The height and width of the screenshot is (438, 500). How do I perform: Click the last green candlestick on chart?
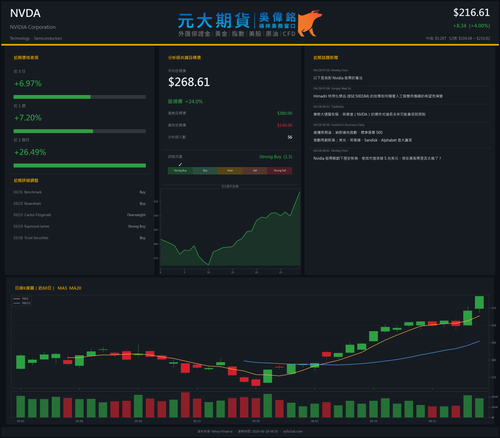click(479, 303)
